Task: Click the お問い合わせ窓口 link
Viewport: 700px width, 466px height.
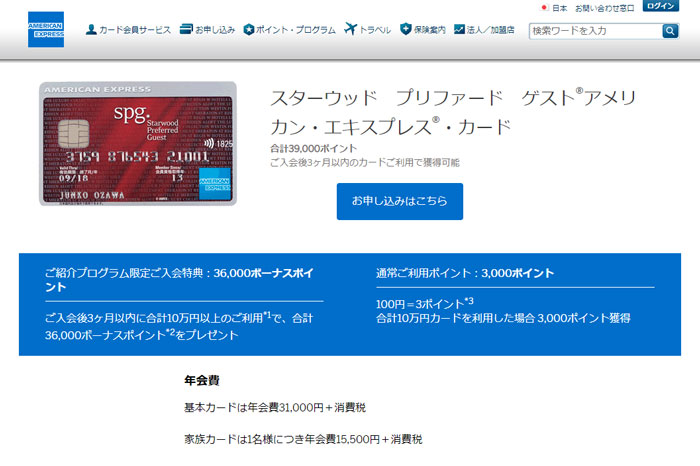Action: (x=604, y=8)
